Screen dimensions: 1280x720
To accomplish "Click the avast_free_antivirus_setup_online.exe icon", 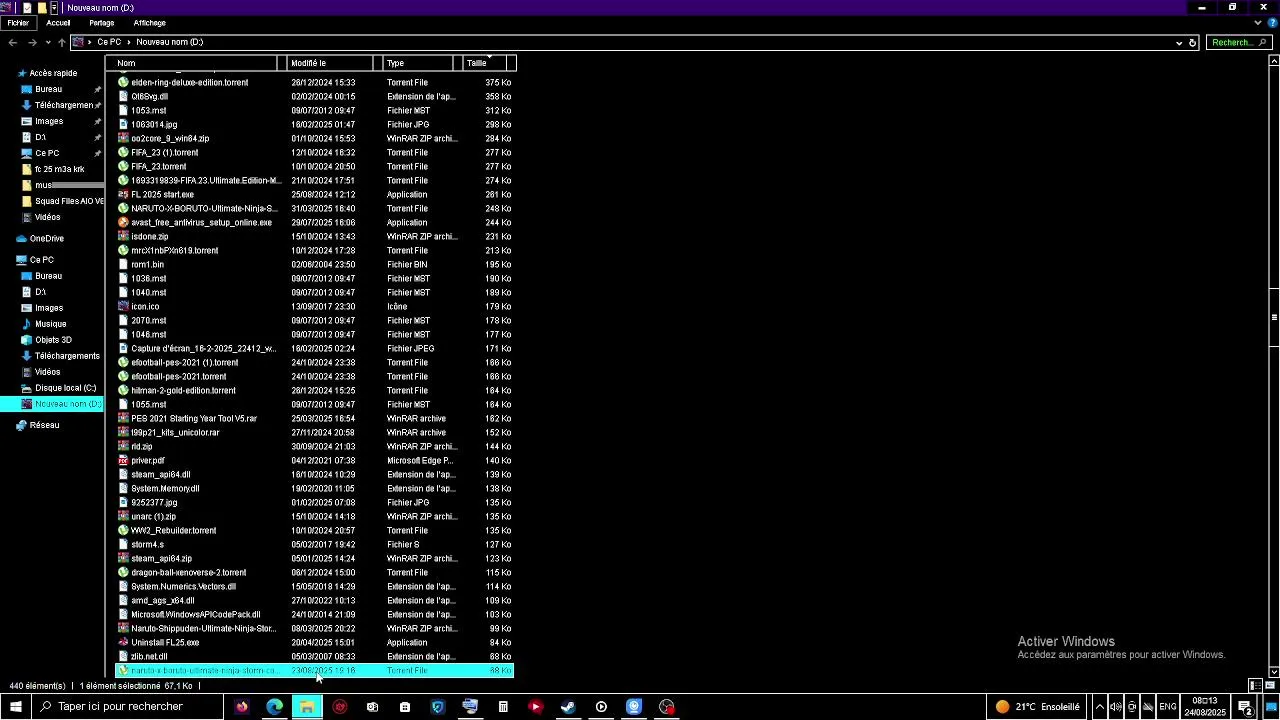I will [x=123, y=223].
